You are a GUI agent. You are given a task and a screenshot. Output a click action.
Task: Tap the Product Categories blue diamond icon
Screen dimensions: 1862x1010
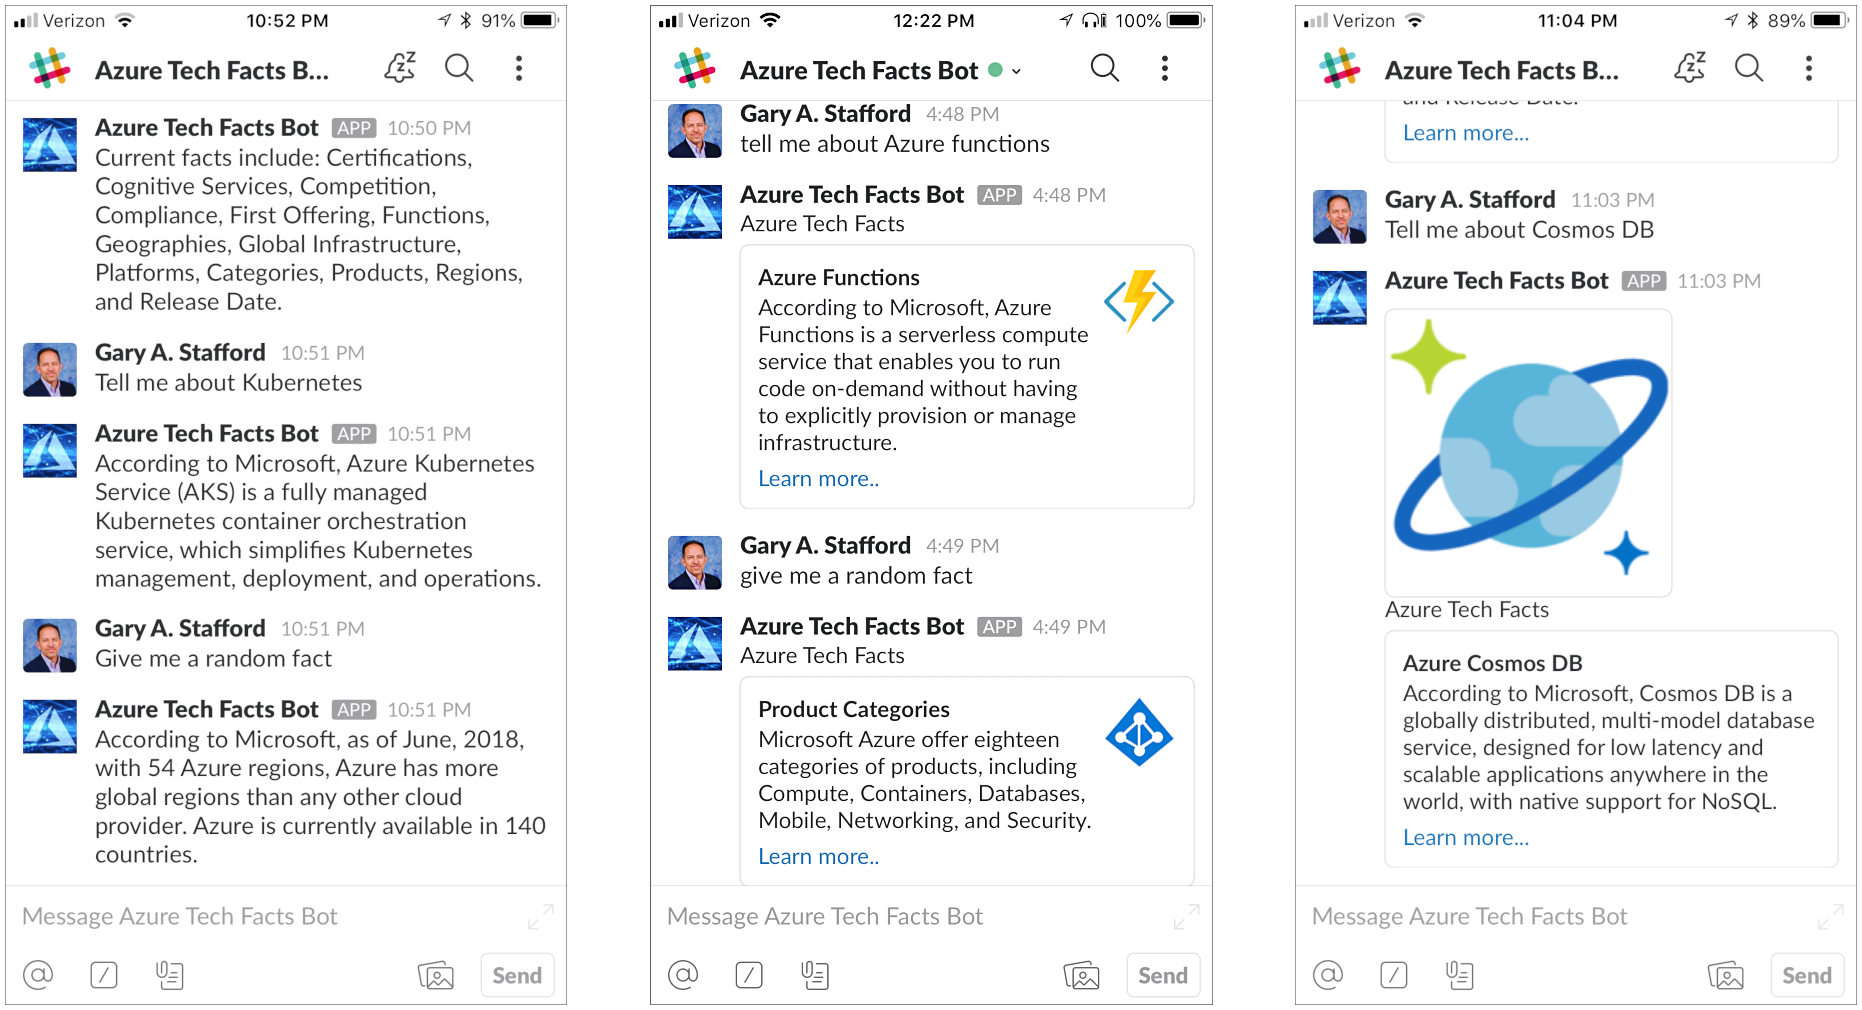point(1139,732)
